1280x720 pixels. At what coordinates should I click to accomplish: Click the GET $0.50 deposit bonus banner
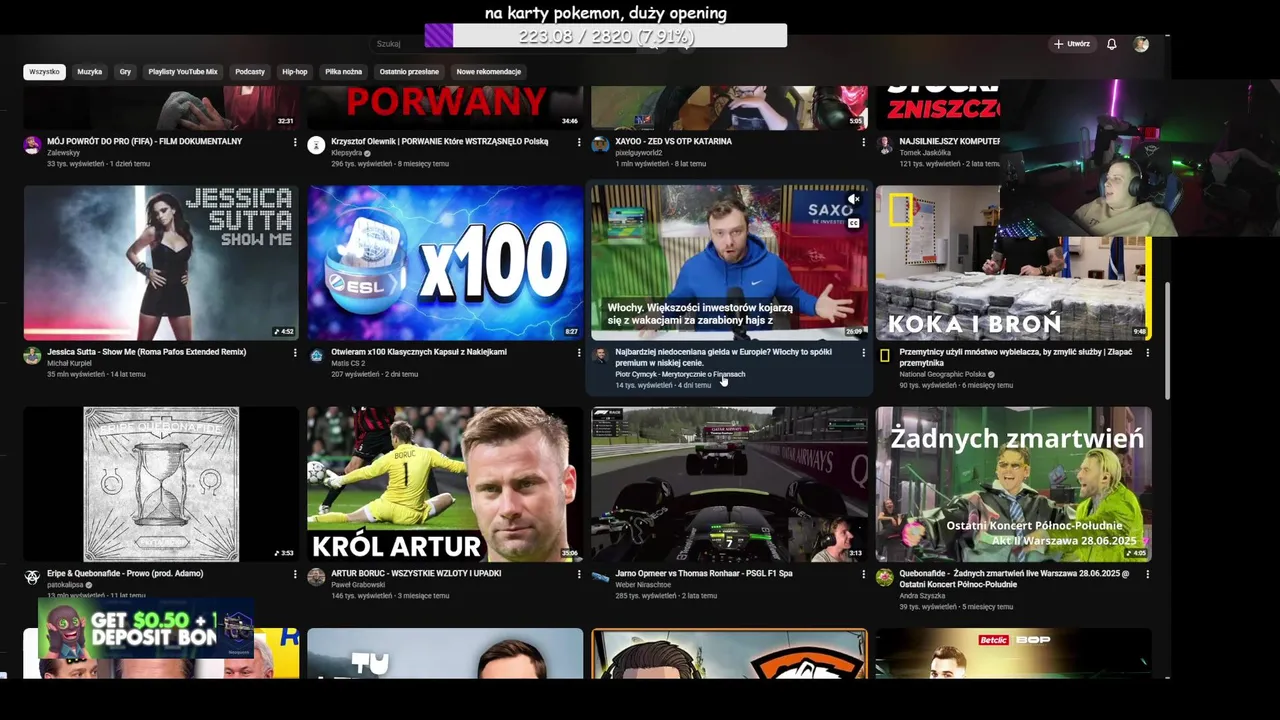[x=146, y=629]
